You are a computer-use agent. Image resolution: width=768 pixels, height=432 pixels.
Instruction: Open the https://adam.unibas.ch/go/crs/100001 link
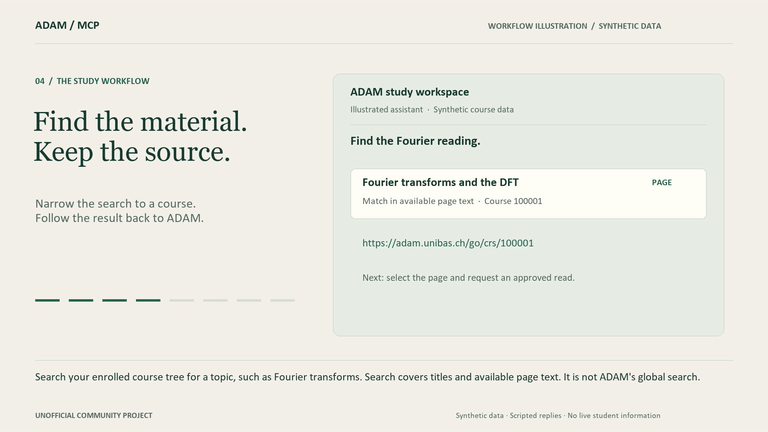pyautogui.click(x=448, y=243)
